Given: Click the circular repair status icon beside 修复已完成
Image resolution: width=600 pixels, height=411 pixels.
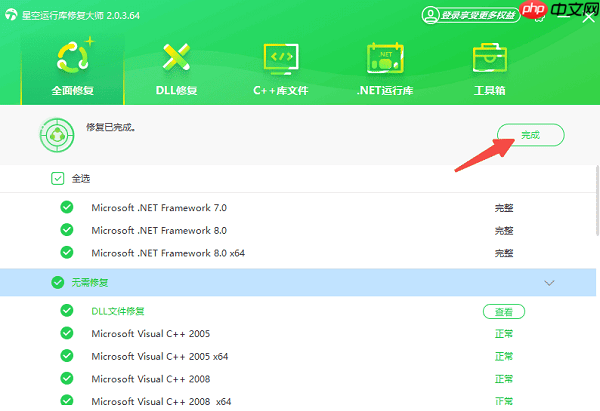Looking at the screenshot, I should tap(57, 135).
